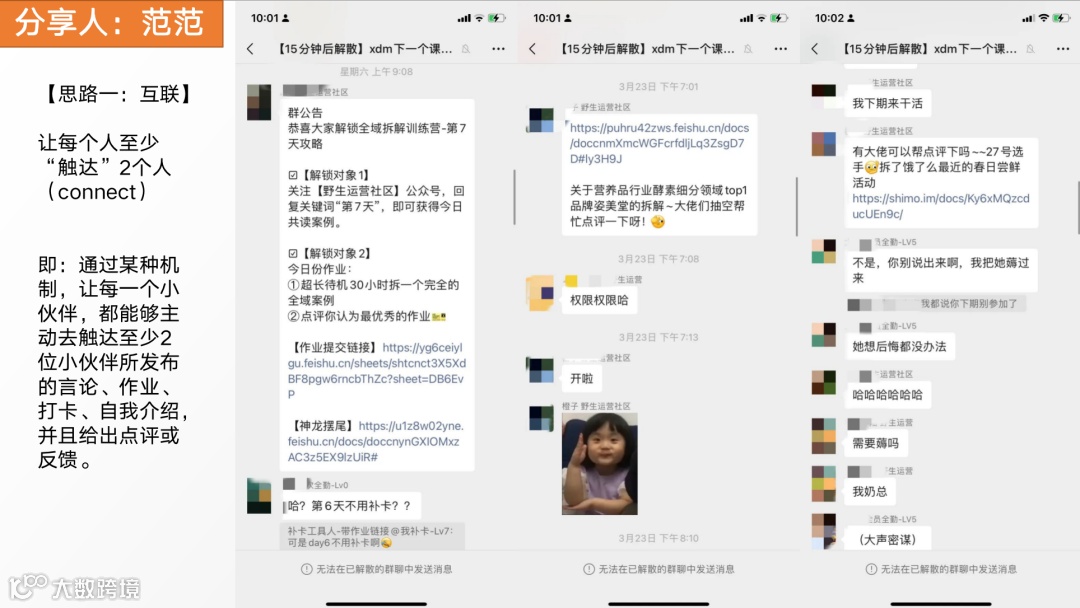Screen dimensions: 1080x608
Task: Open the 神龙摆尾 feishu docs link
Action: pos(376,441)
